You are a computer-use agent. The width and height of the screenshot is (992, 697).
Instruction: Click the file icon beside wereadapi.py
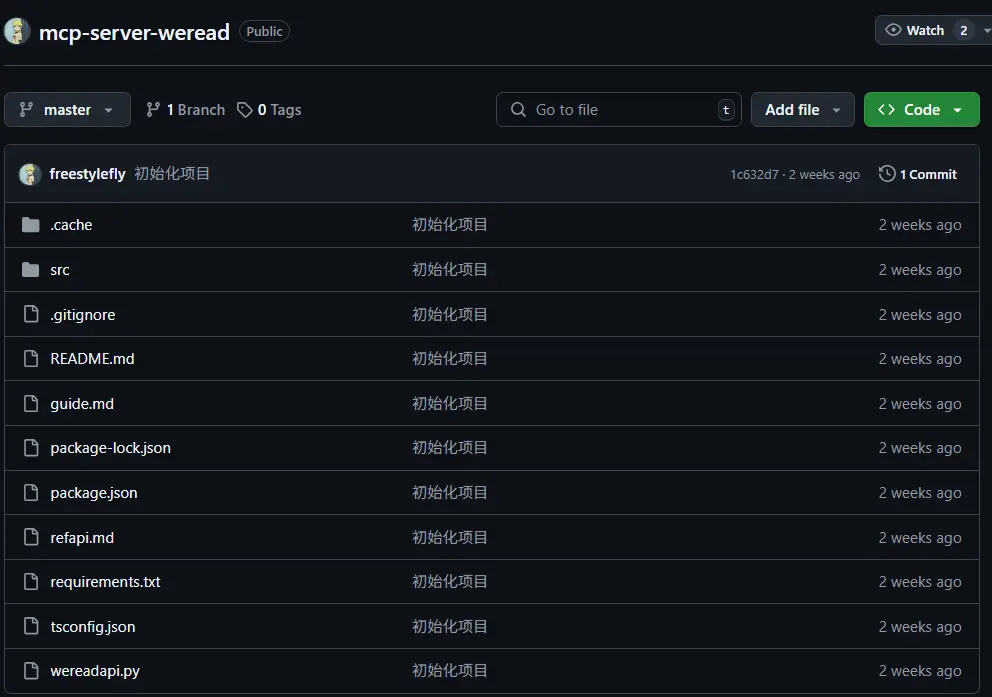(30, 671)
